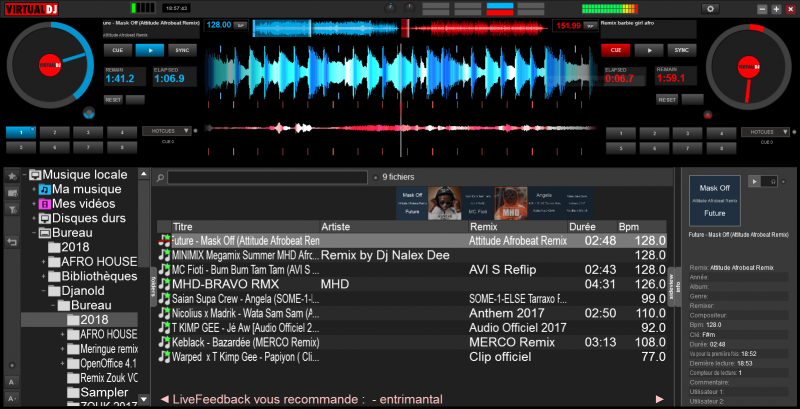Viewport: 800px width, 409px height.
Task: Toggle the lock dot above the A+ icon in the sidebar
Action: 12,366
